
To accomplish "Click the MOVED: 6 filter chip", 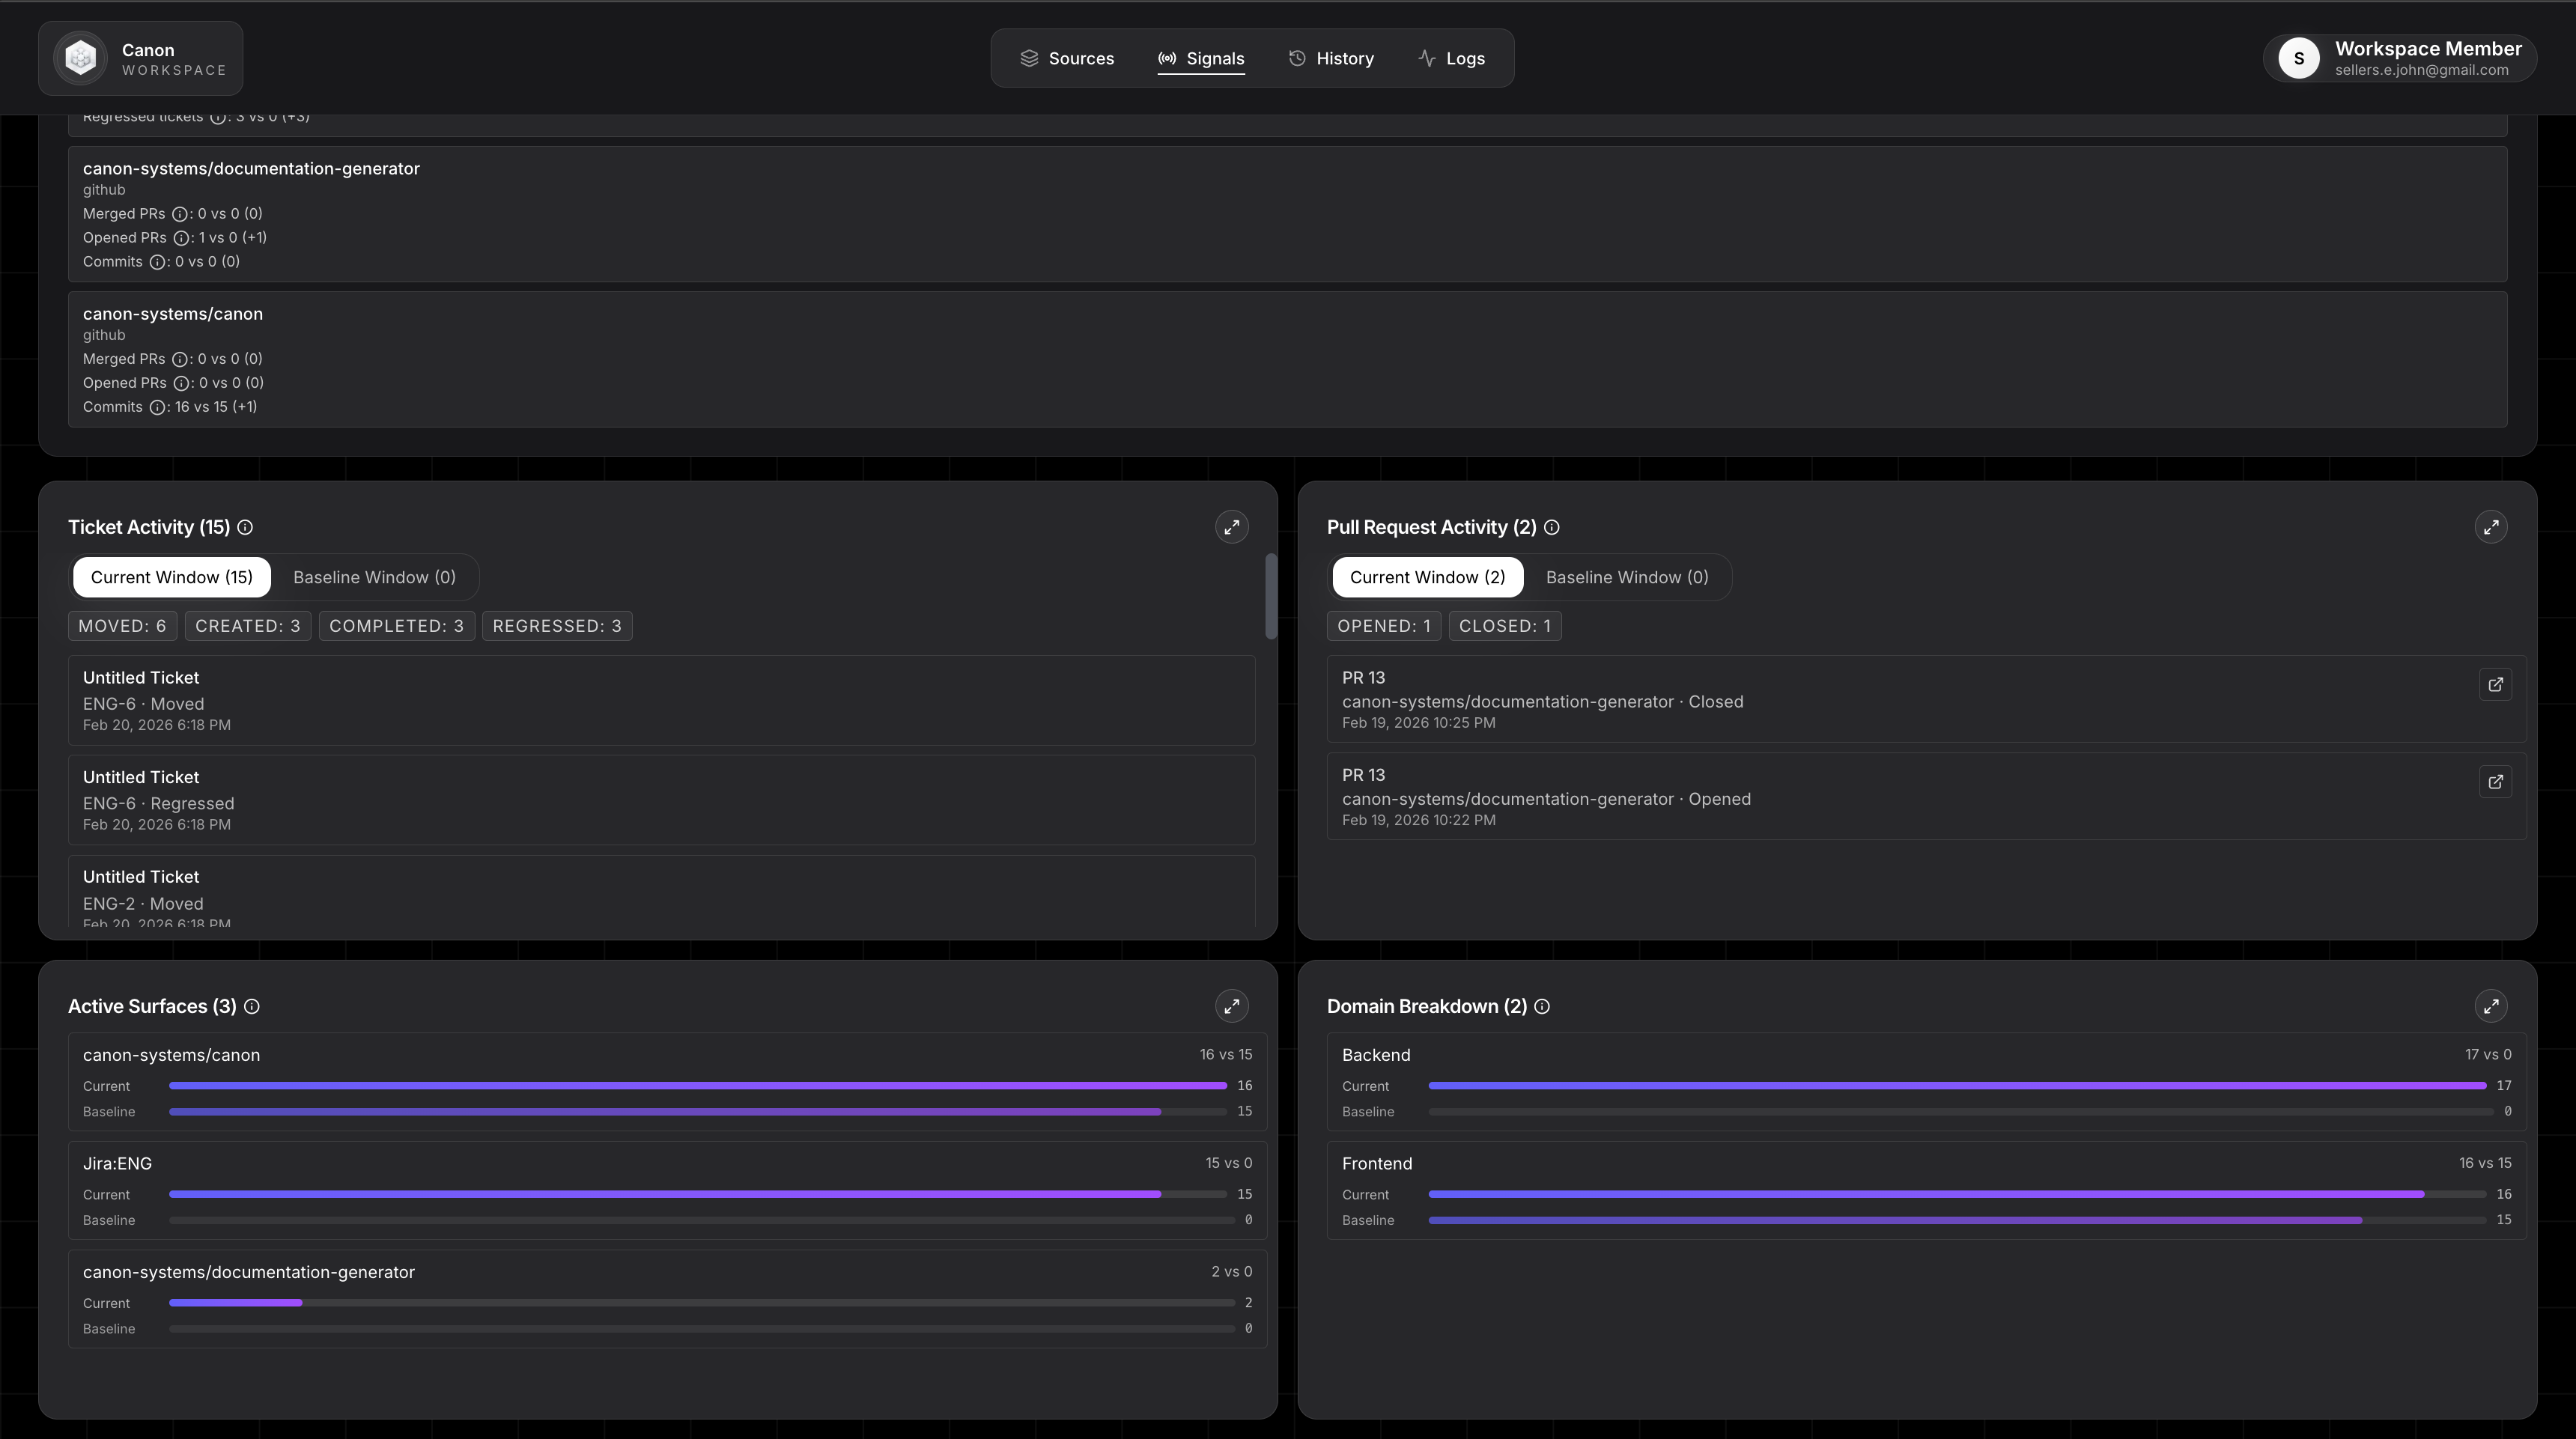I will point(122,625).
